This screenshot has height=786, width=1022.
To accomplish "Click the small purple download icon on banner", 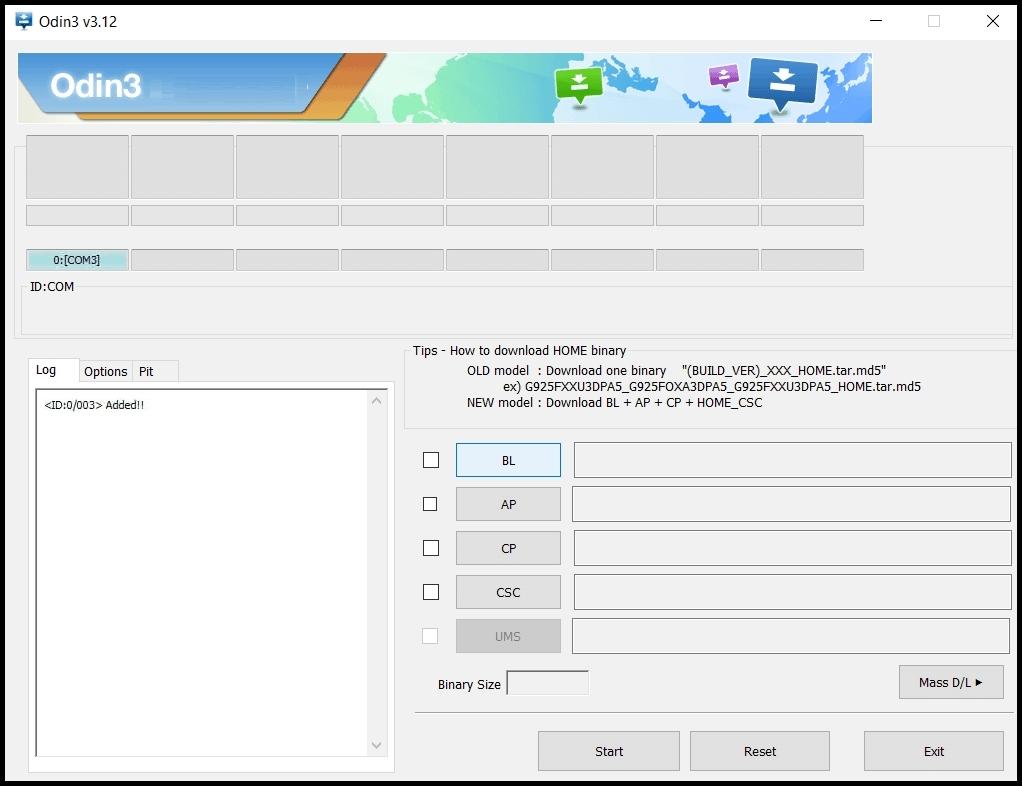I will pos(723,76).
